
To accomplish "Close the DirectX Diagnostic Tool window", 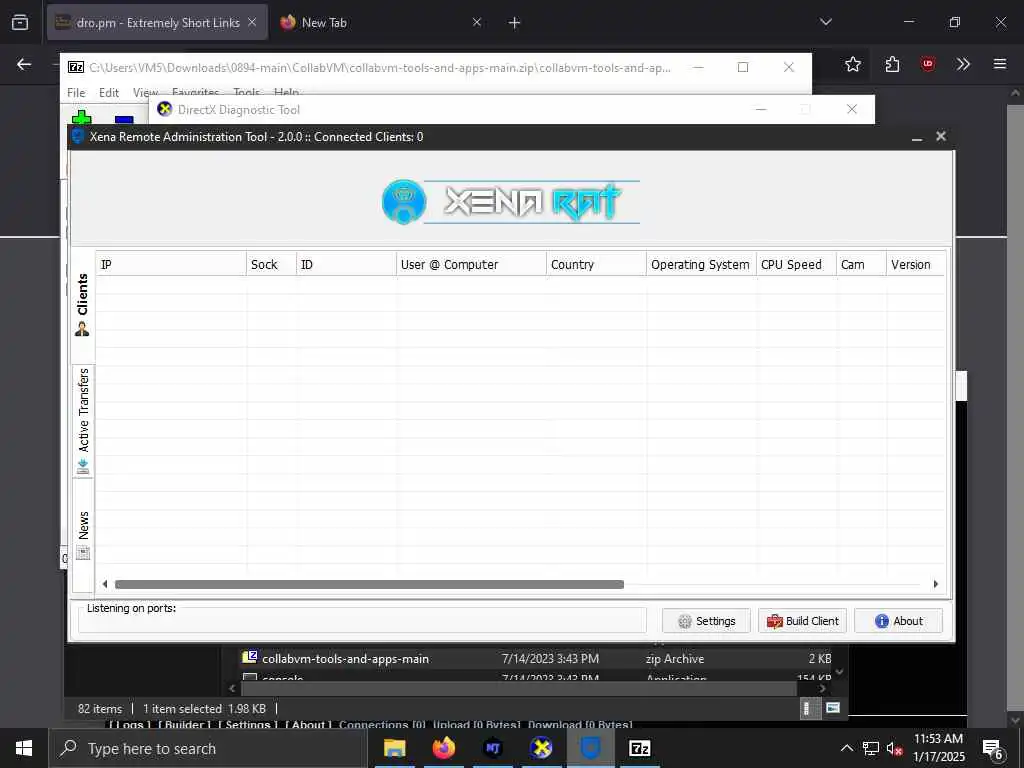I will [852, 109].
